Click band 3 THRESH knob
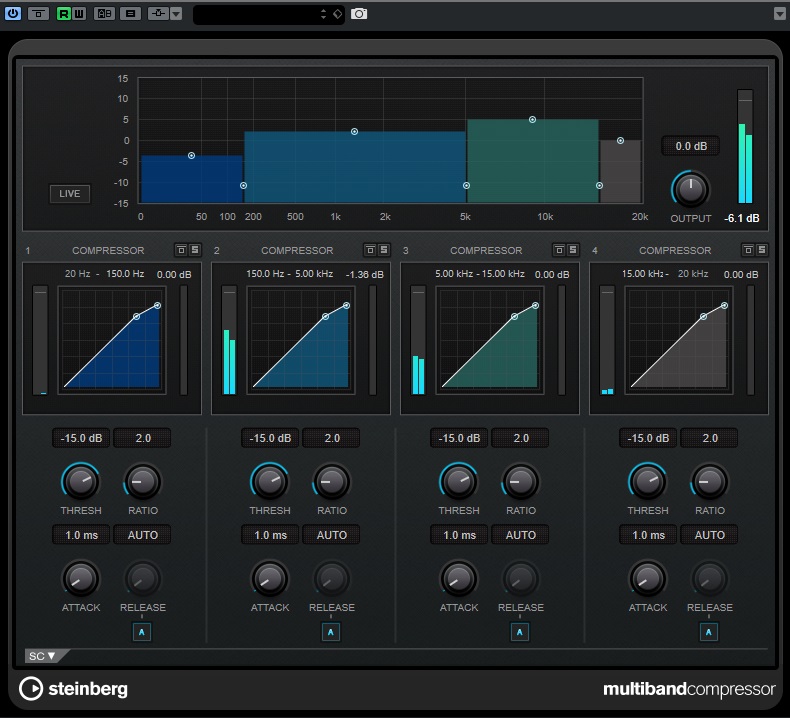The width and height of the screenshot is (790, 718). 458,482
